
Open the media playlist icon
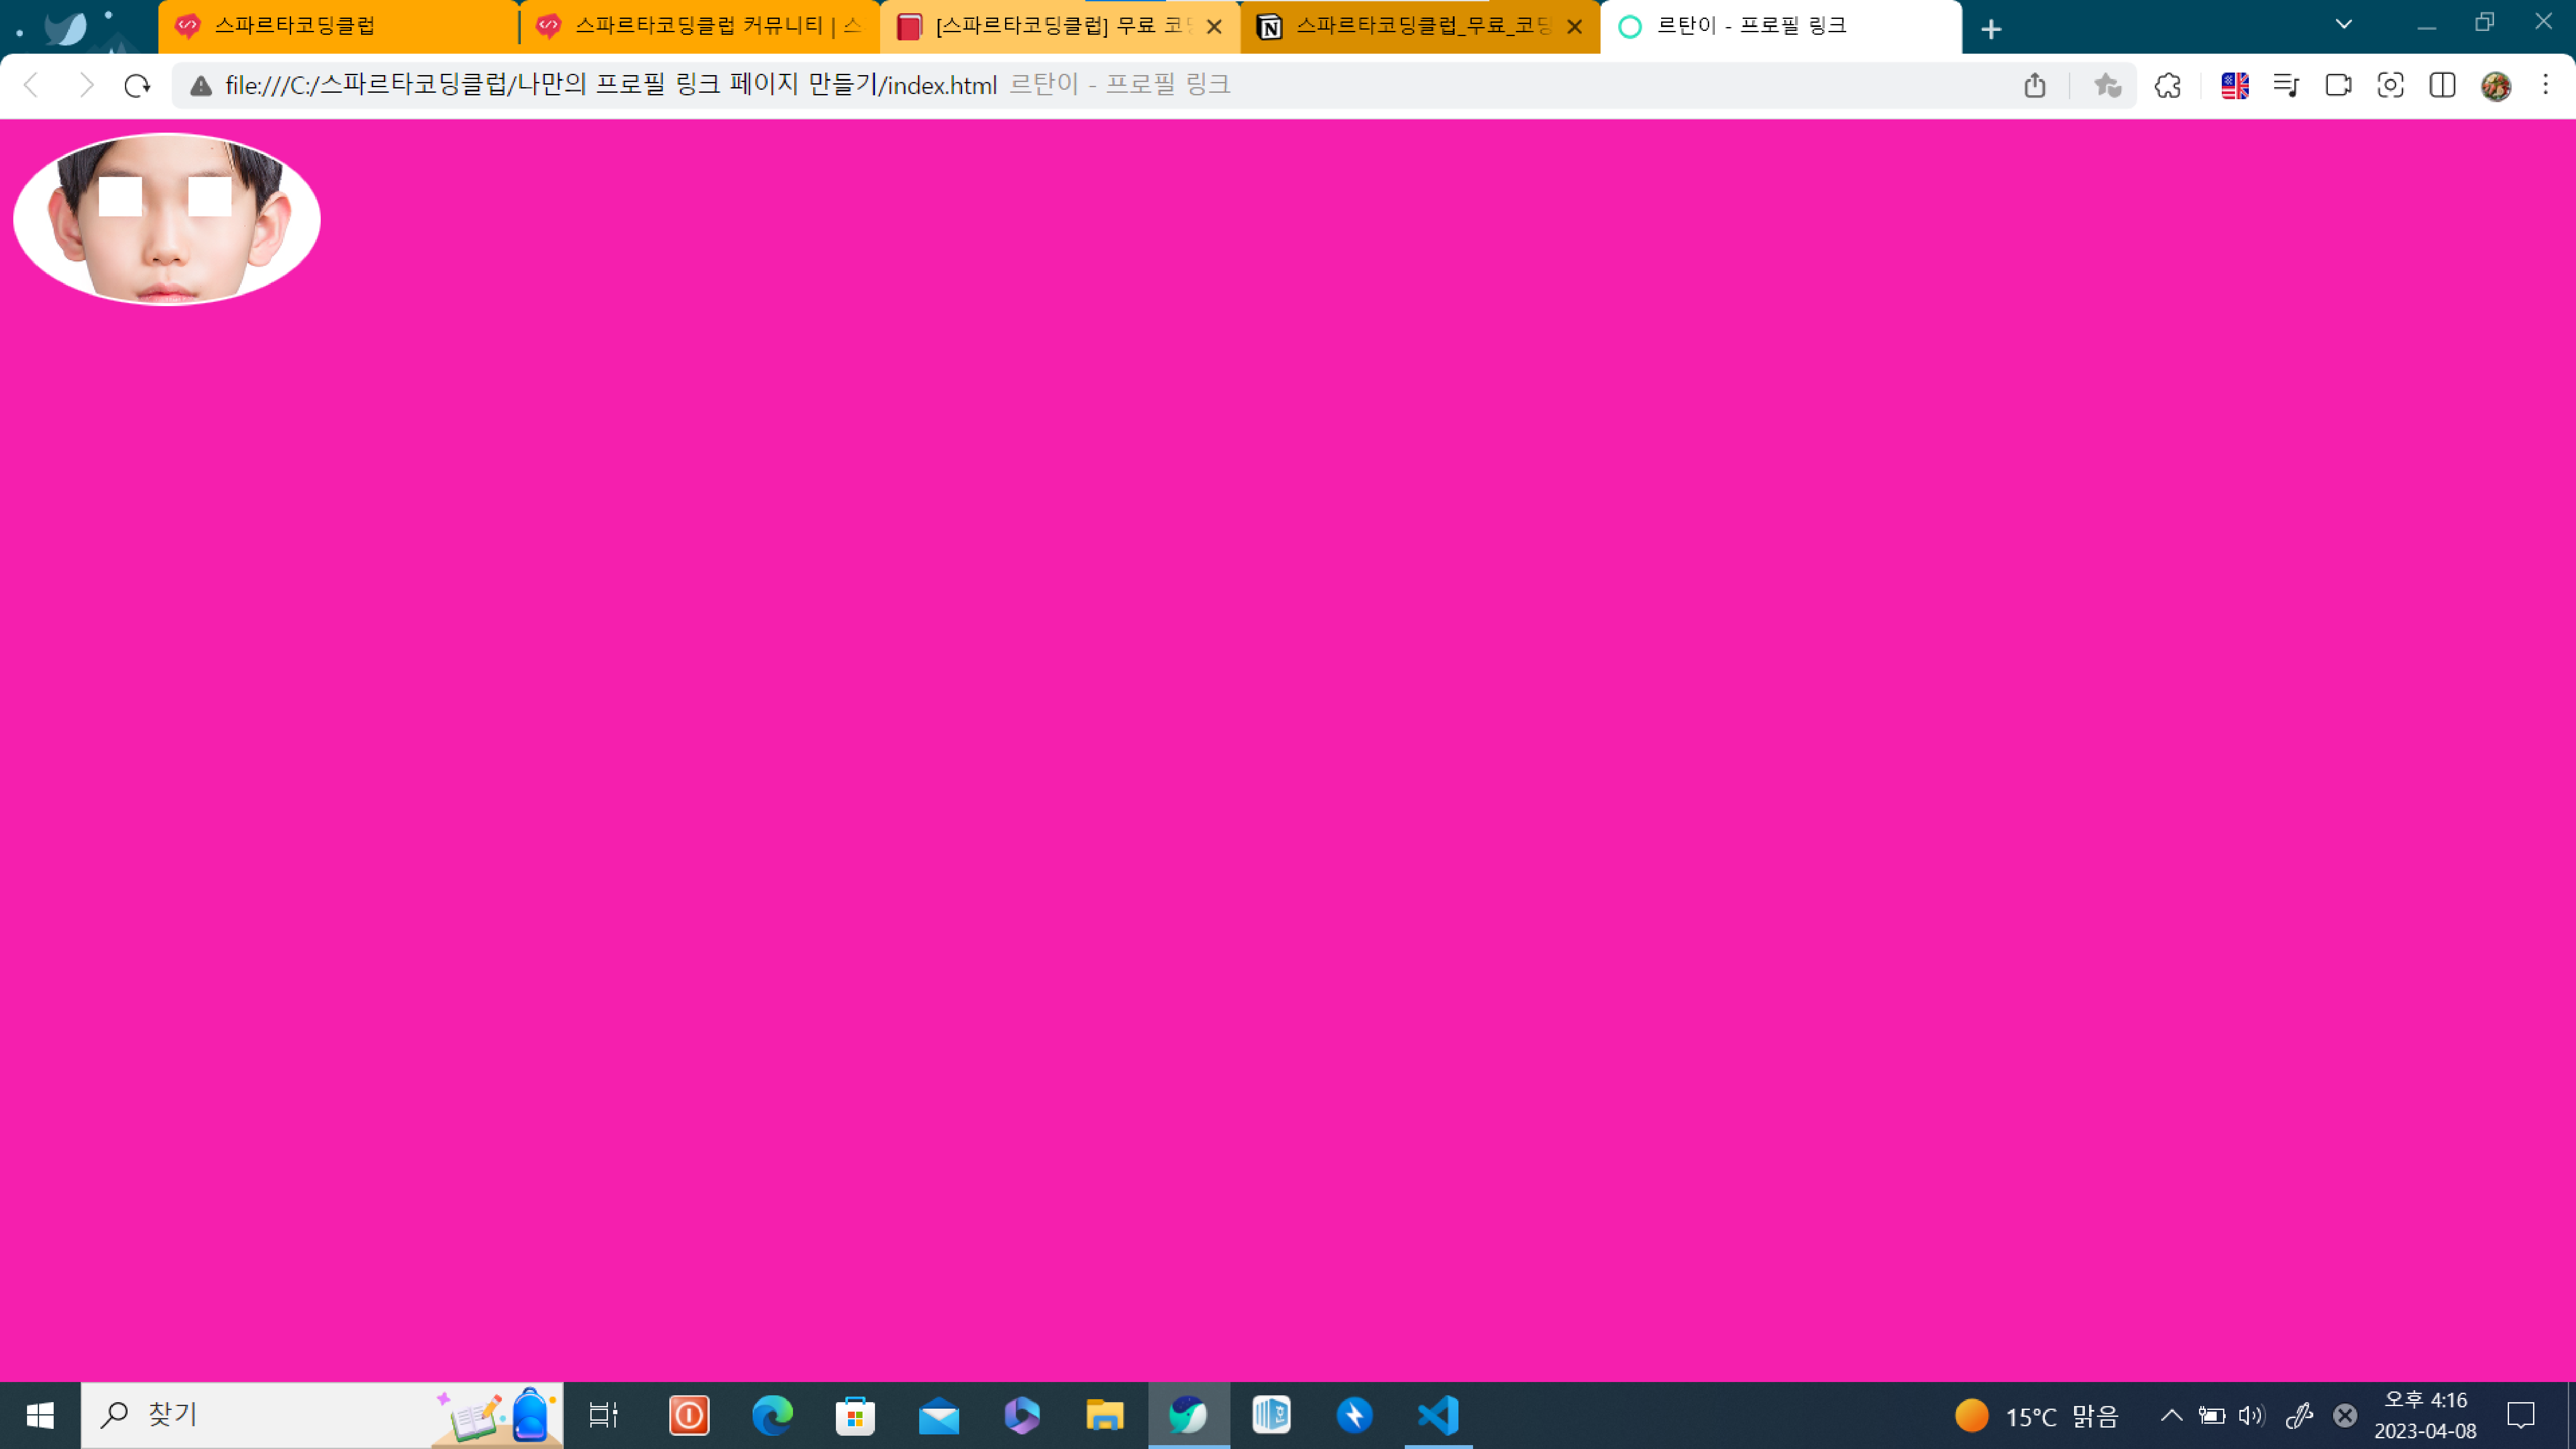(2287, 86)
